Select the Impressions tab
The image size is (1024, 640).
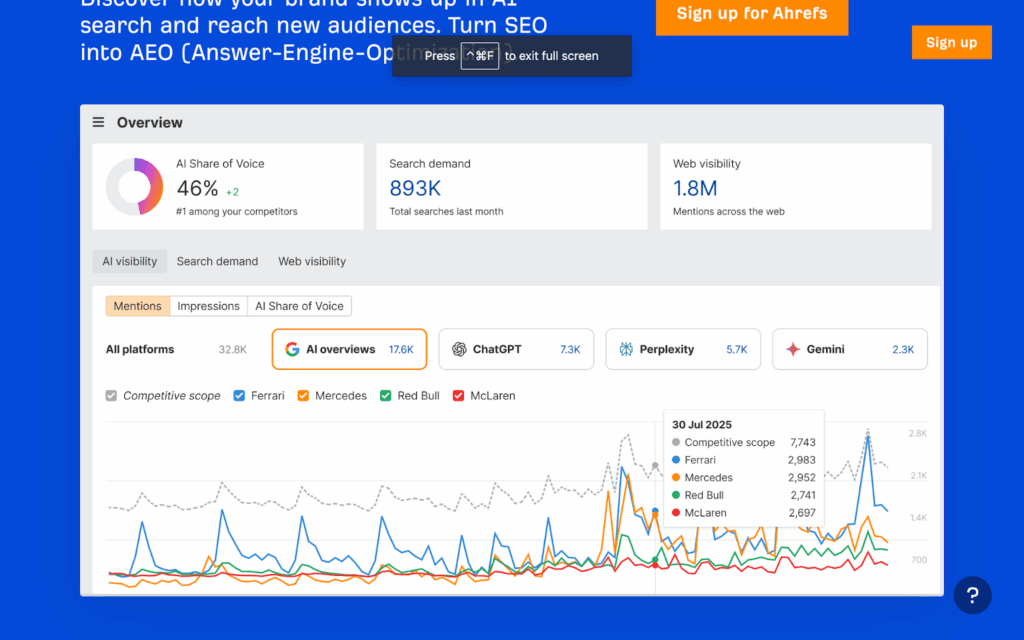click(208, 306)
